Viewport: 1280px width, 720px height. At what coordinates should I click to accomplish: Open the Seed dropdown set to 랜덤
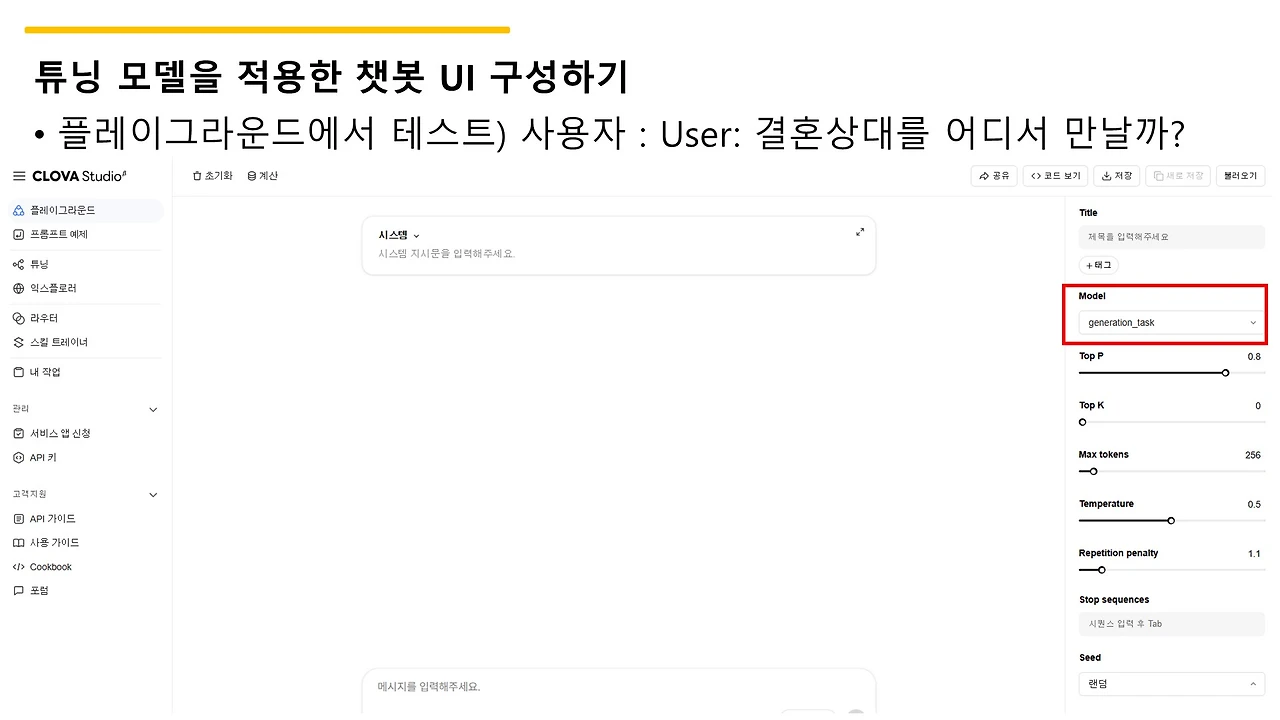[1170, 683]
